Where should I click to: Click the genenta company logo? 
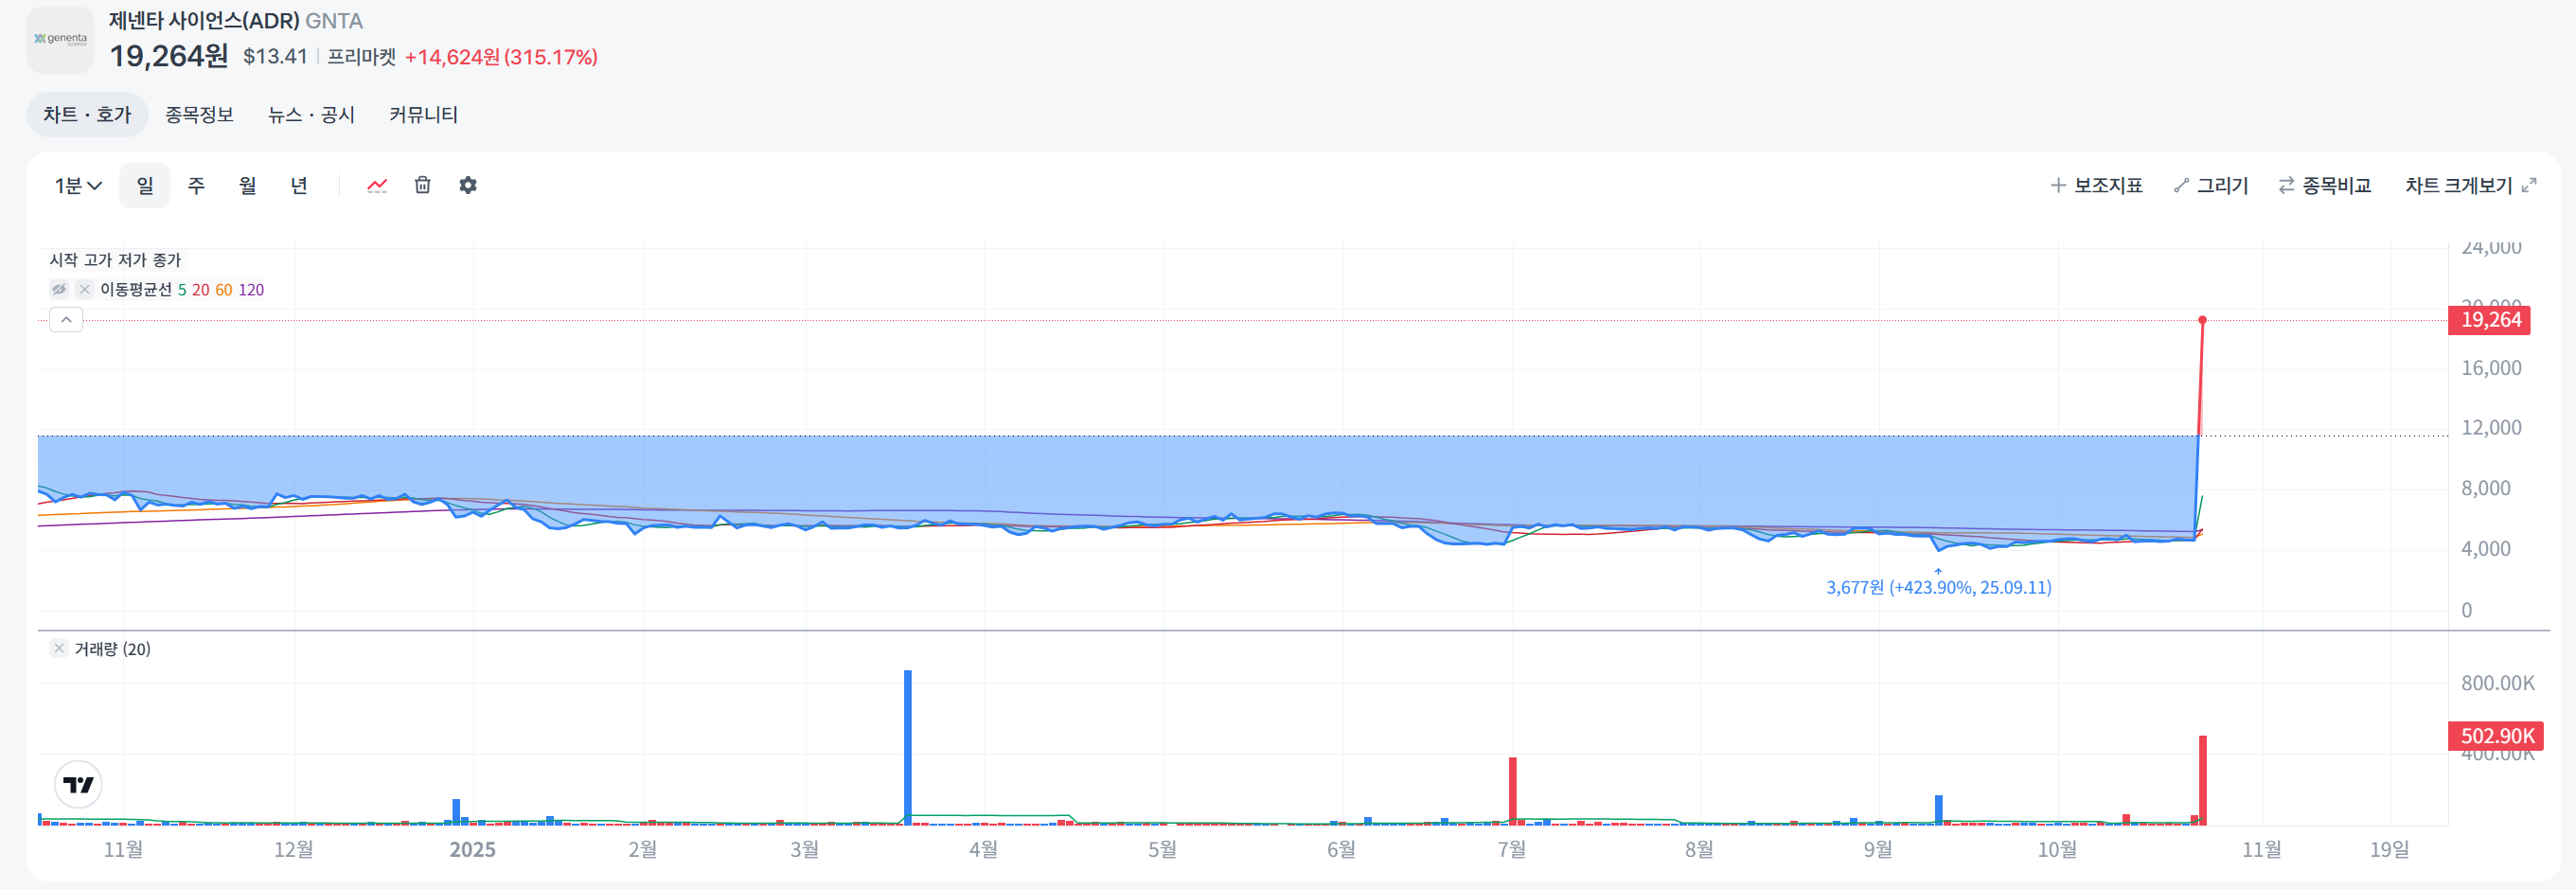(x=60, y=40)
